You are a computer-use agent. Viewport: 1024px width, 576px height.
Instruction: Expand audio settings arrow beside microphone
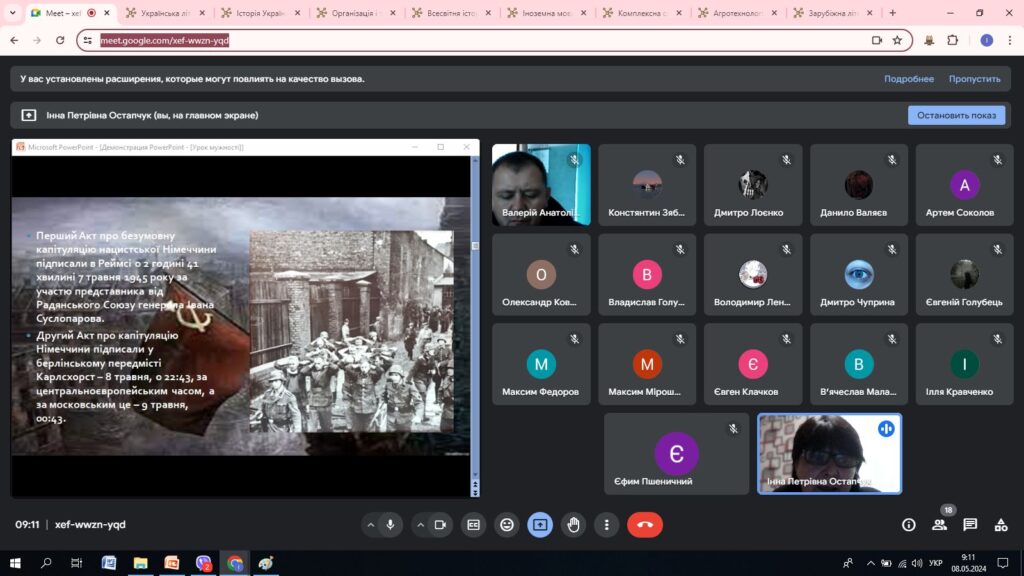(370, 524)
